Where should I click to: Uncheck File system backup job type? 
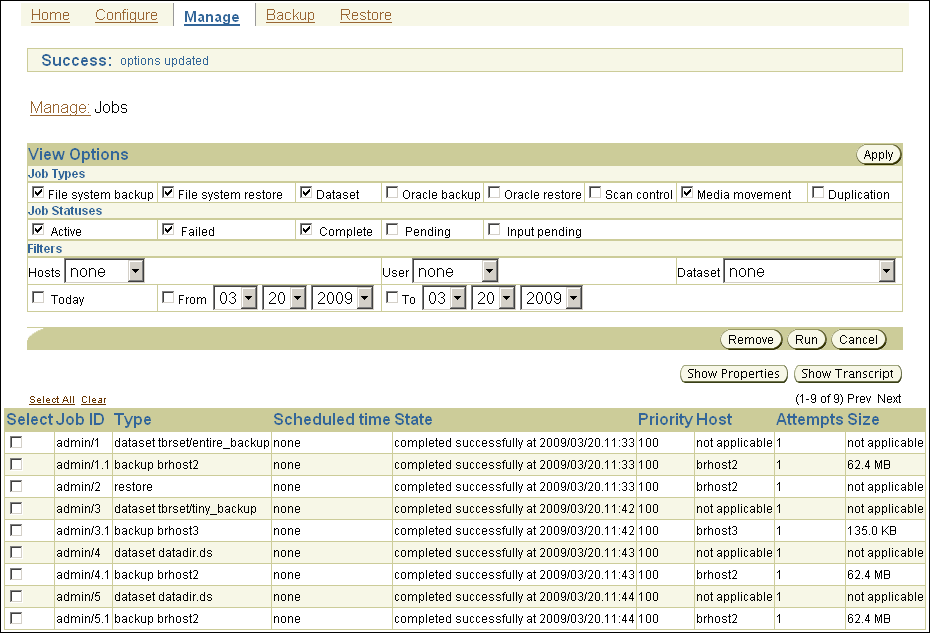point(38,192)
